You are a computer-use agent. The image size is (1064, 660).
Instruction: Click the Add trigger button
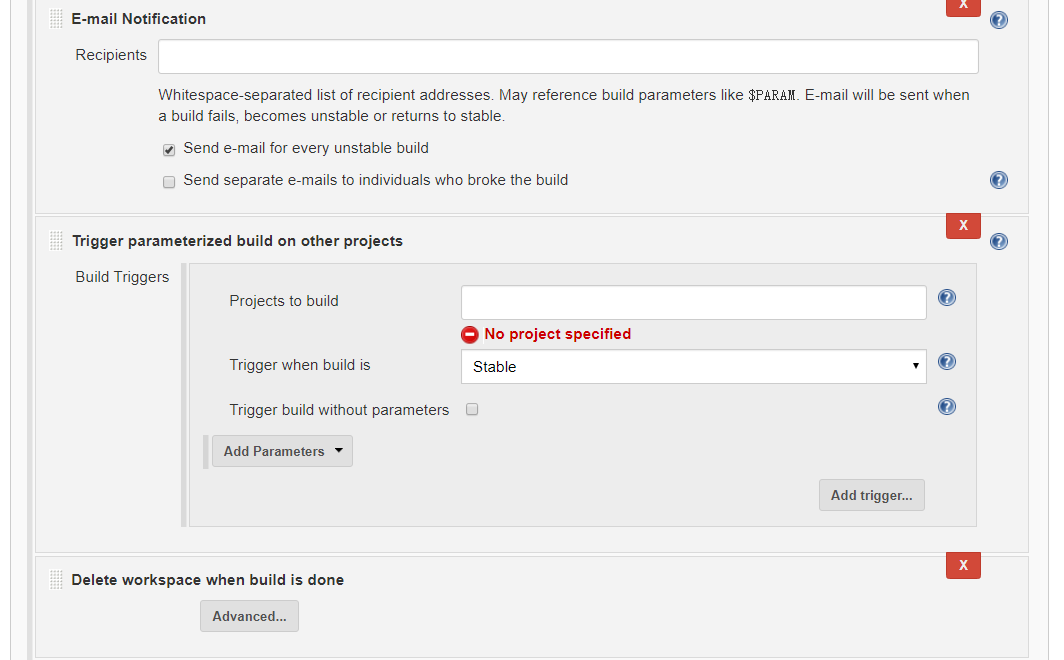[x=871, y=495]
